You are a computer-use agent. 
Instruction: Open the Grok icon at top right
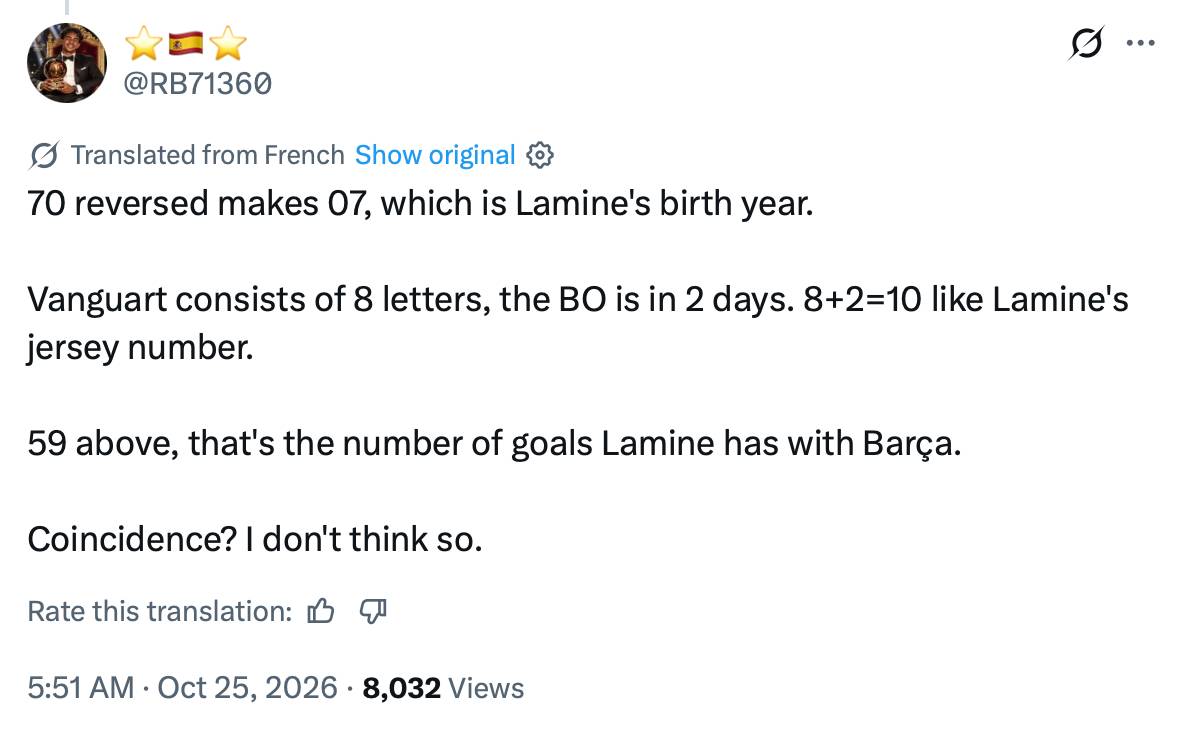pyautogui.click(x=1086, y=43)
